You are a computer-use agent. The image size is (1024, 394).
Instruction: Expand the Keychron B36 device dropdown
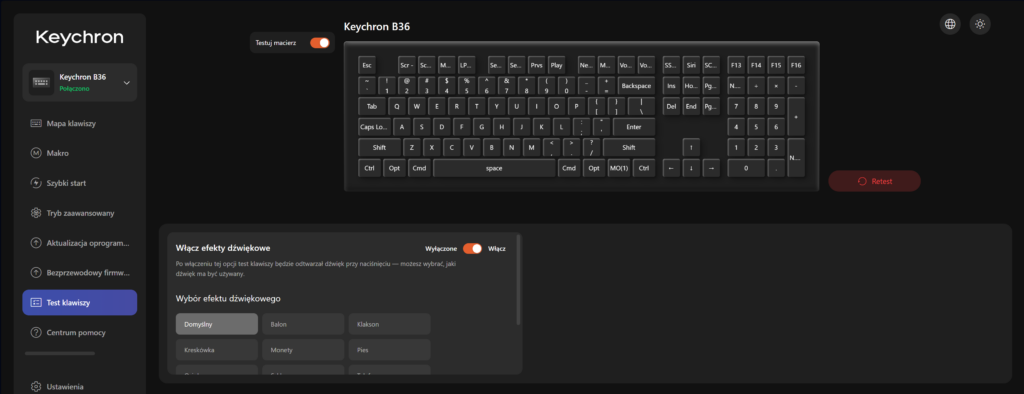pos(127,82)
